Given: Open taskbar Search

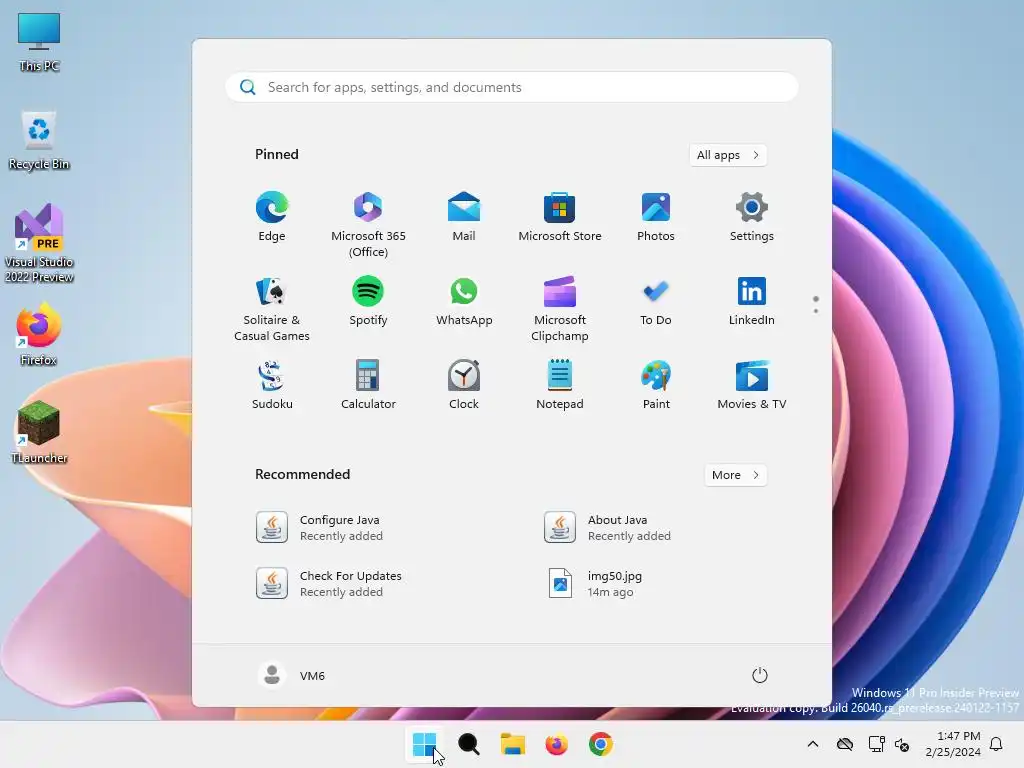Looking at the screenshot, I should coord(468,744).
